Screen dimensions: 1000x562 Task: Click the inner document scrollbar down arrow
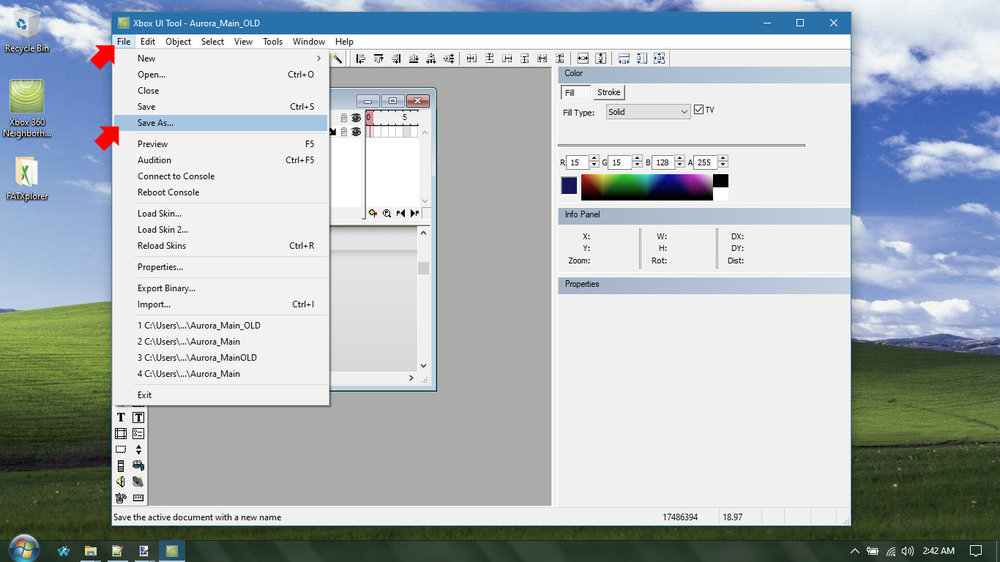point(423,366)
